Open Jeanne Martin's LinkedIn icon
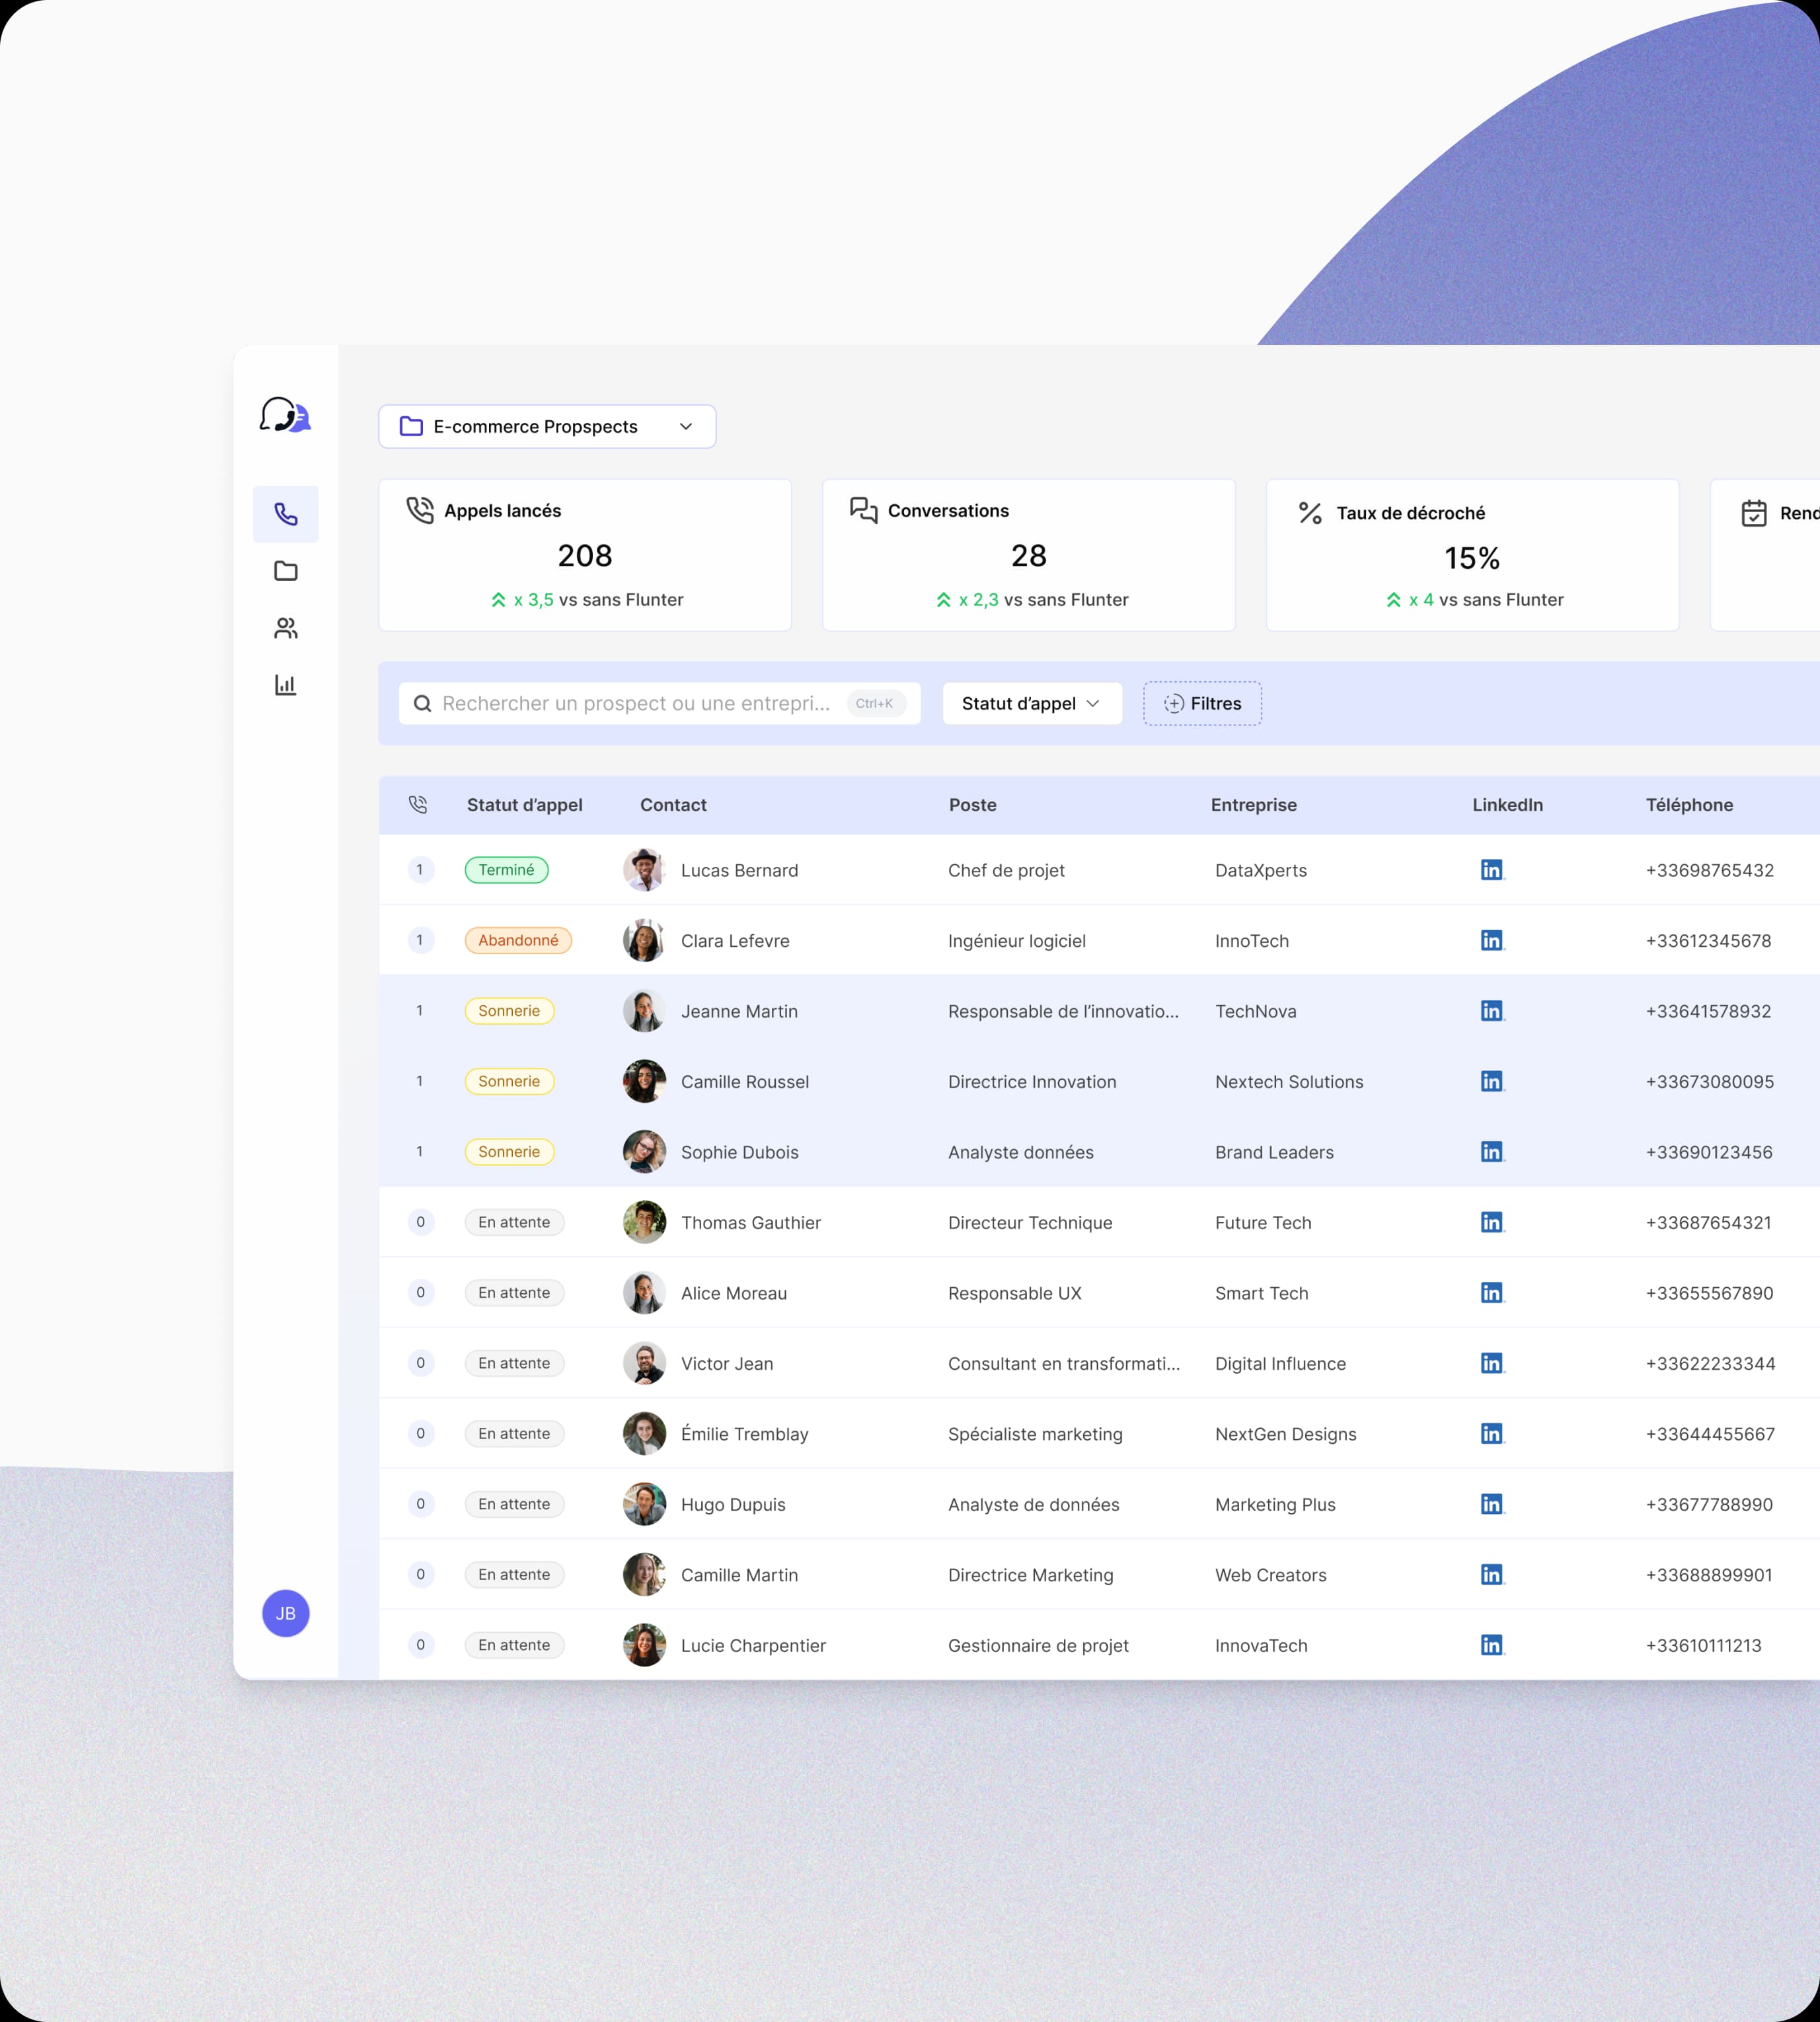This screenshot has width=1820, height=2022. (1492, 1011)
